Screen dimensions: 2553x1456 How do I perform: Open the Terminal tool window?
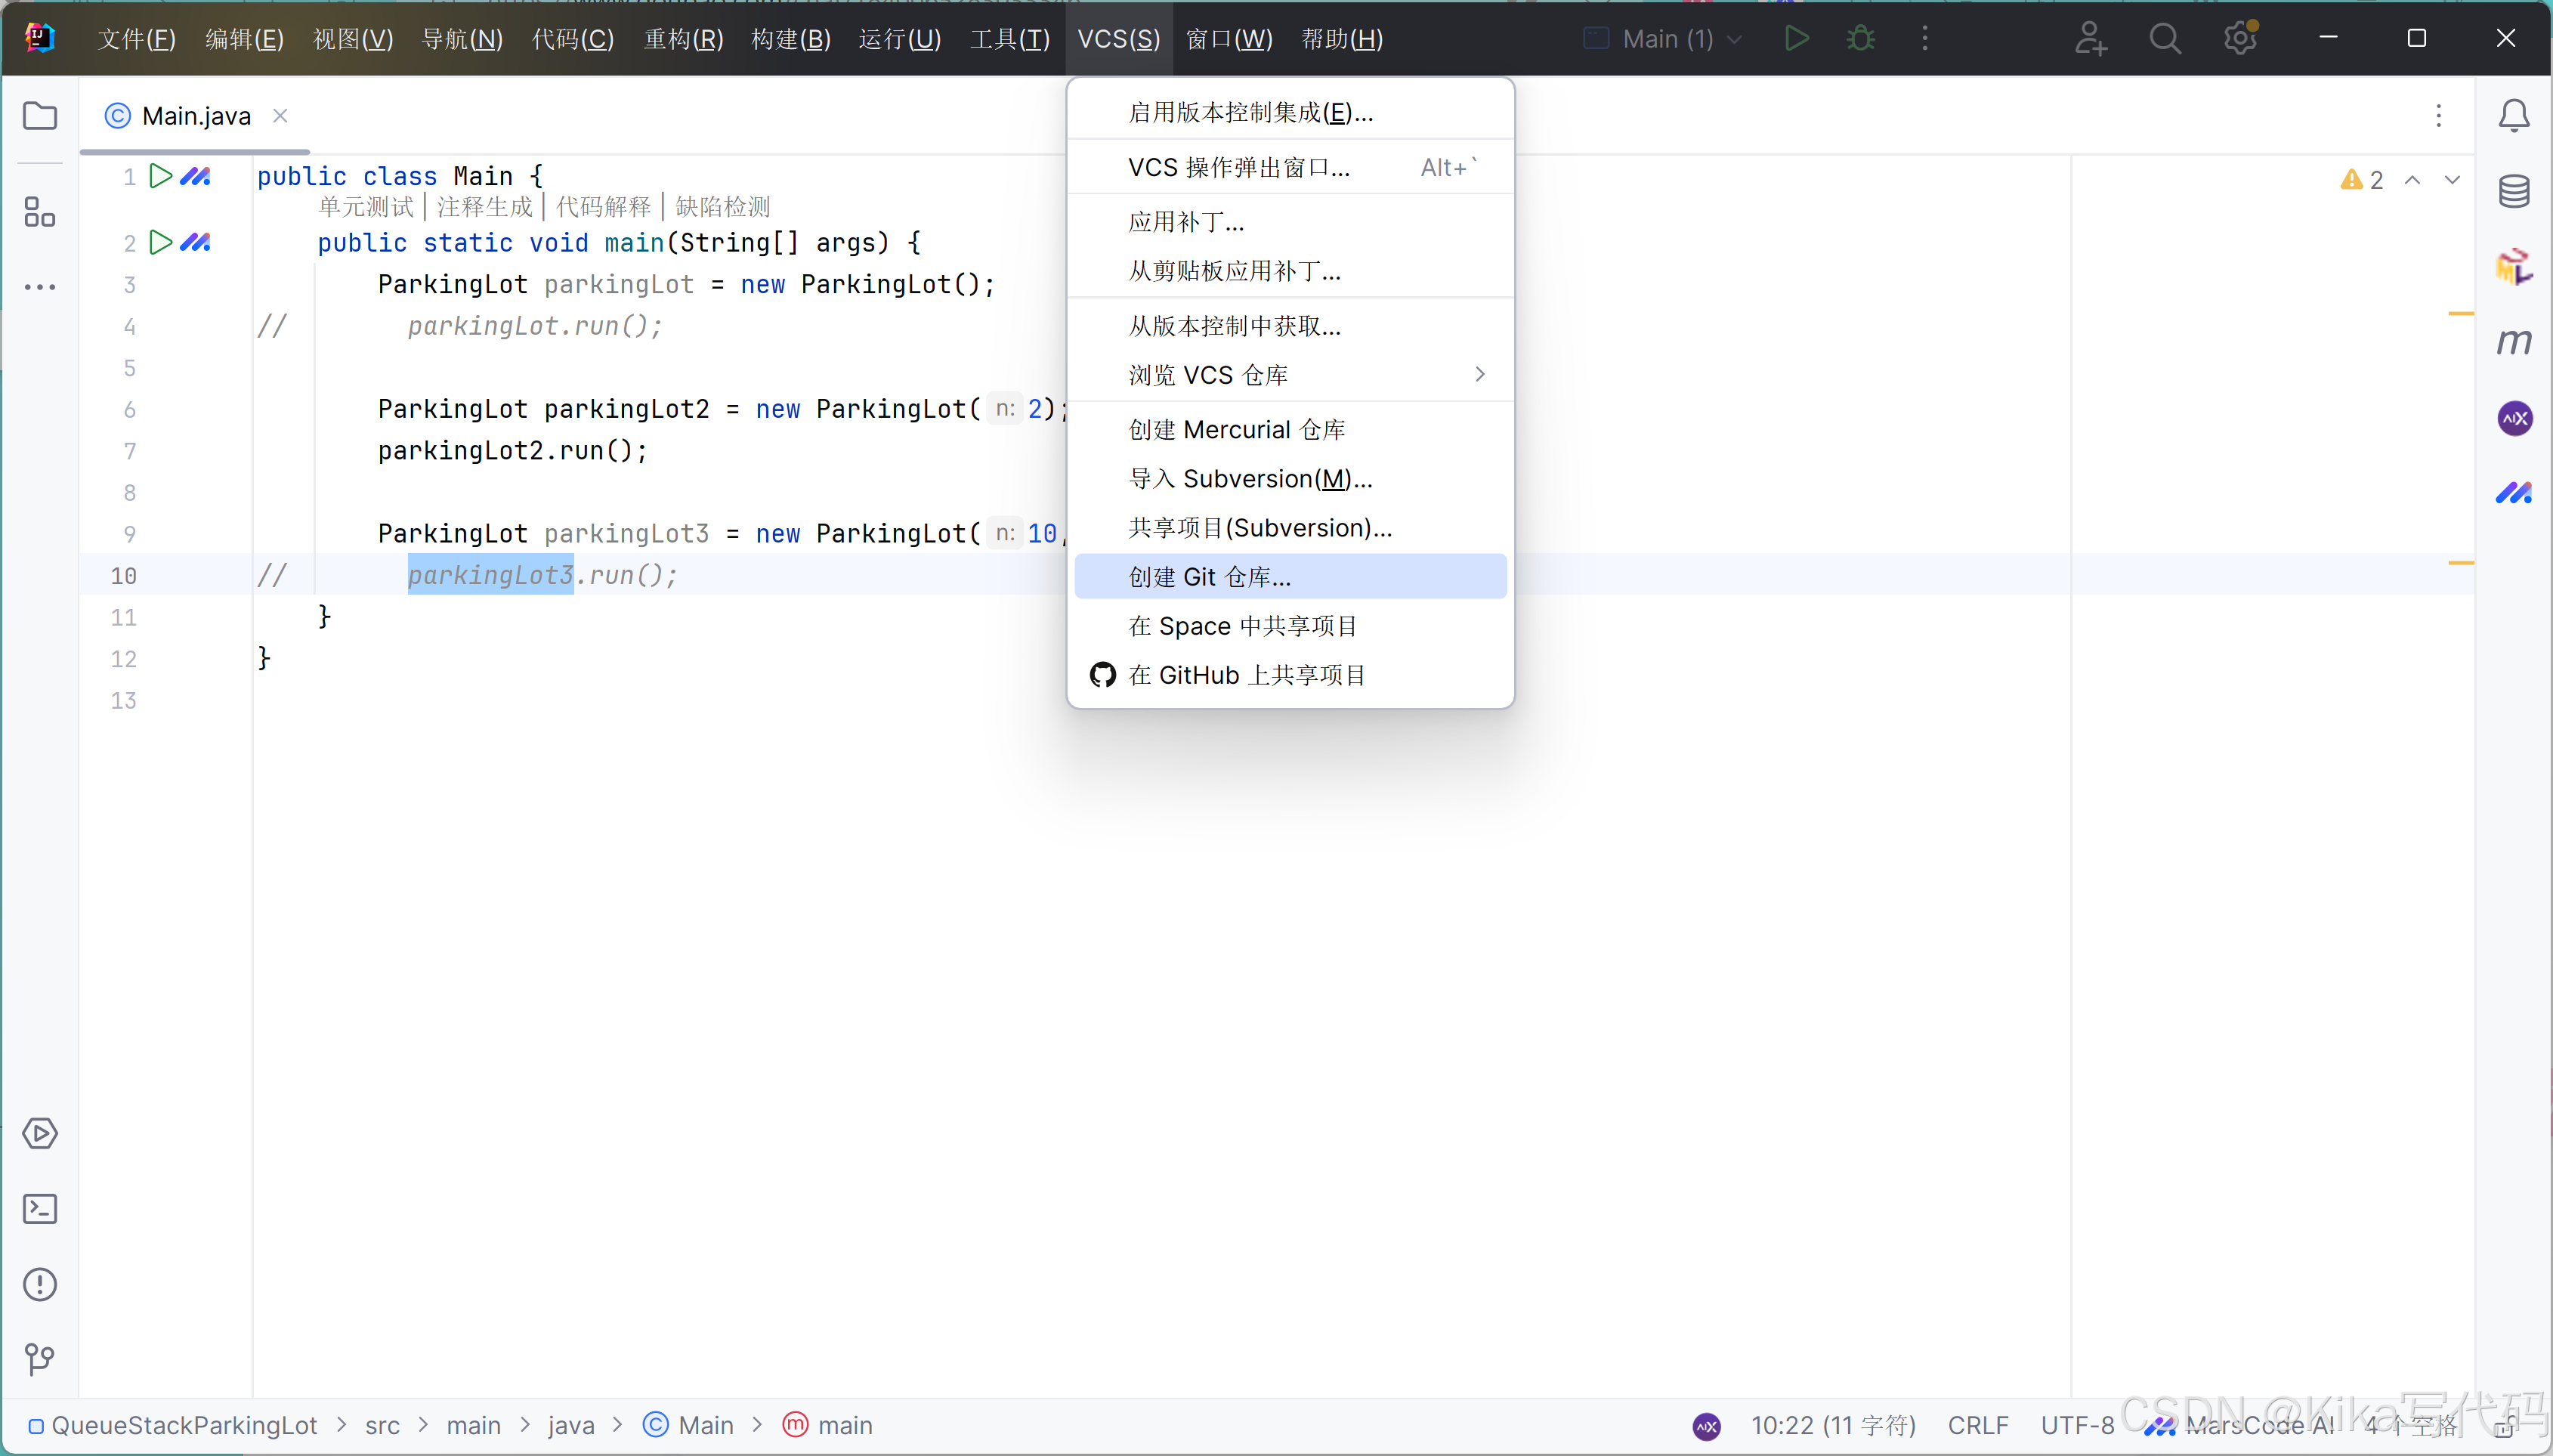[x=40, y=1209]
